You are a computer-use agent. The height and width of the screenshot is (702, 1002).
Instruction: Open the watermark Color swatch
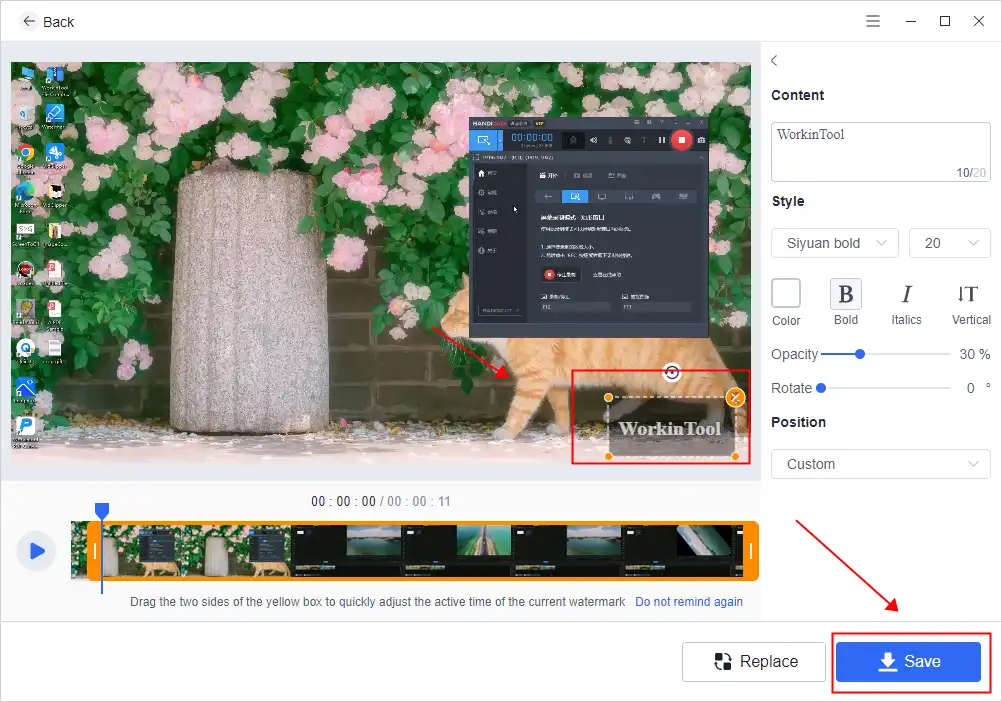point(785,294)
